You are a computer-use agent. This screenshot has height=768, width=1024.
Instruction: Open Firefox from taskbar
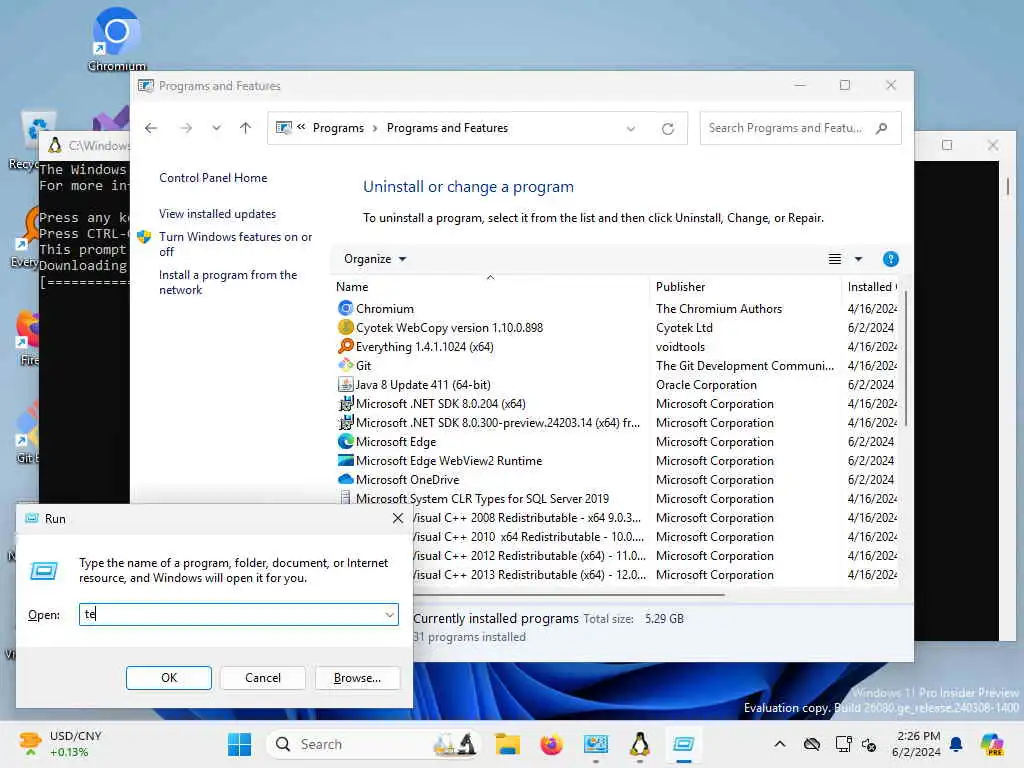coord(551,744)
